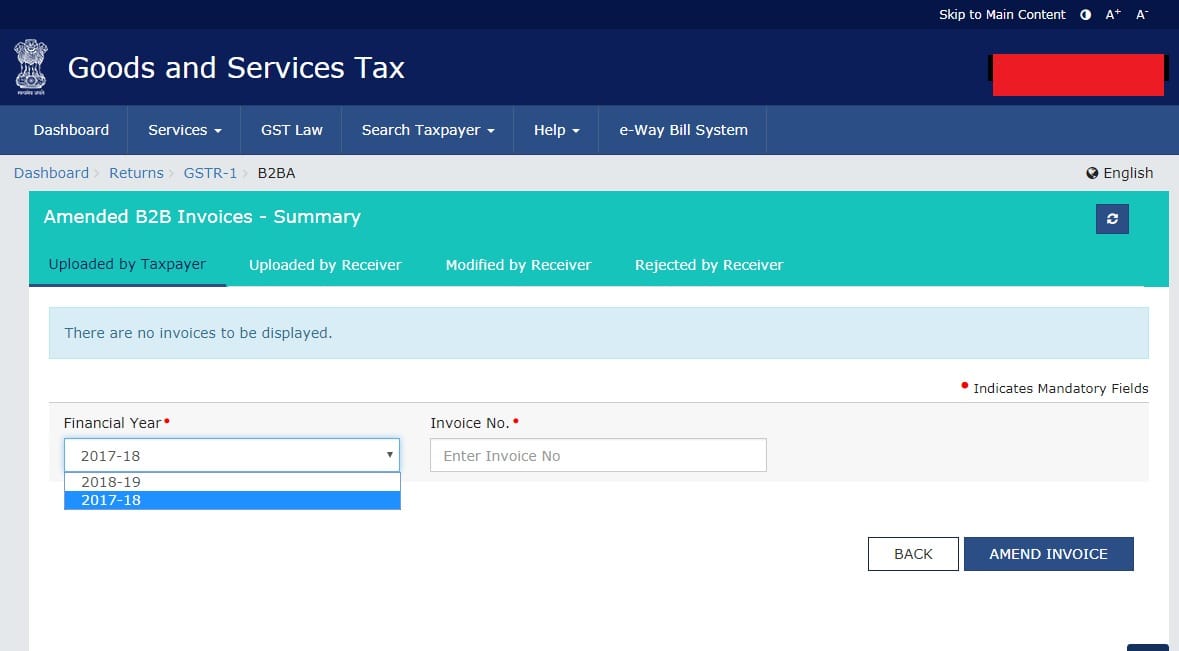
Task: Click the Enter Invoice No field
Action: click(597, 454)
